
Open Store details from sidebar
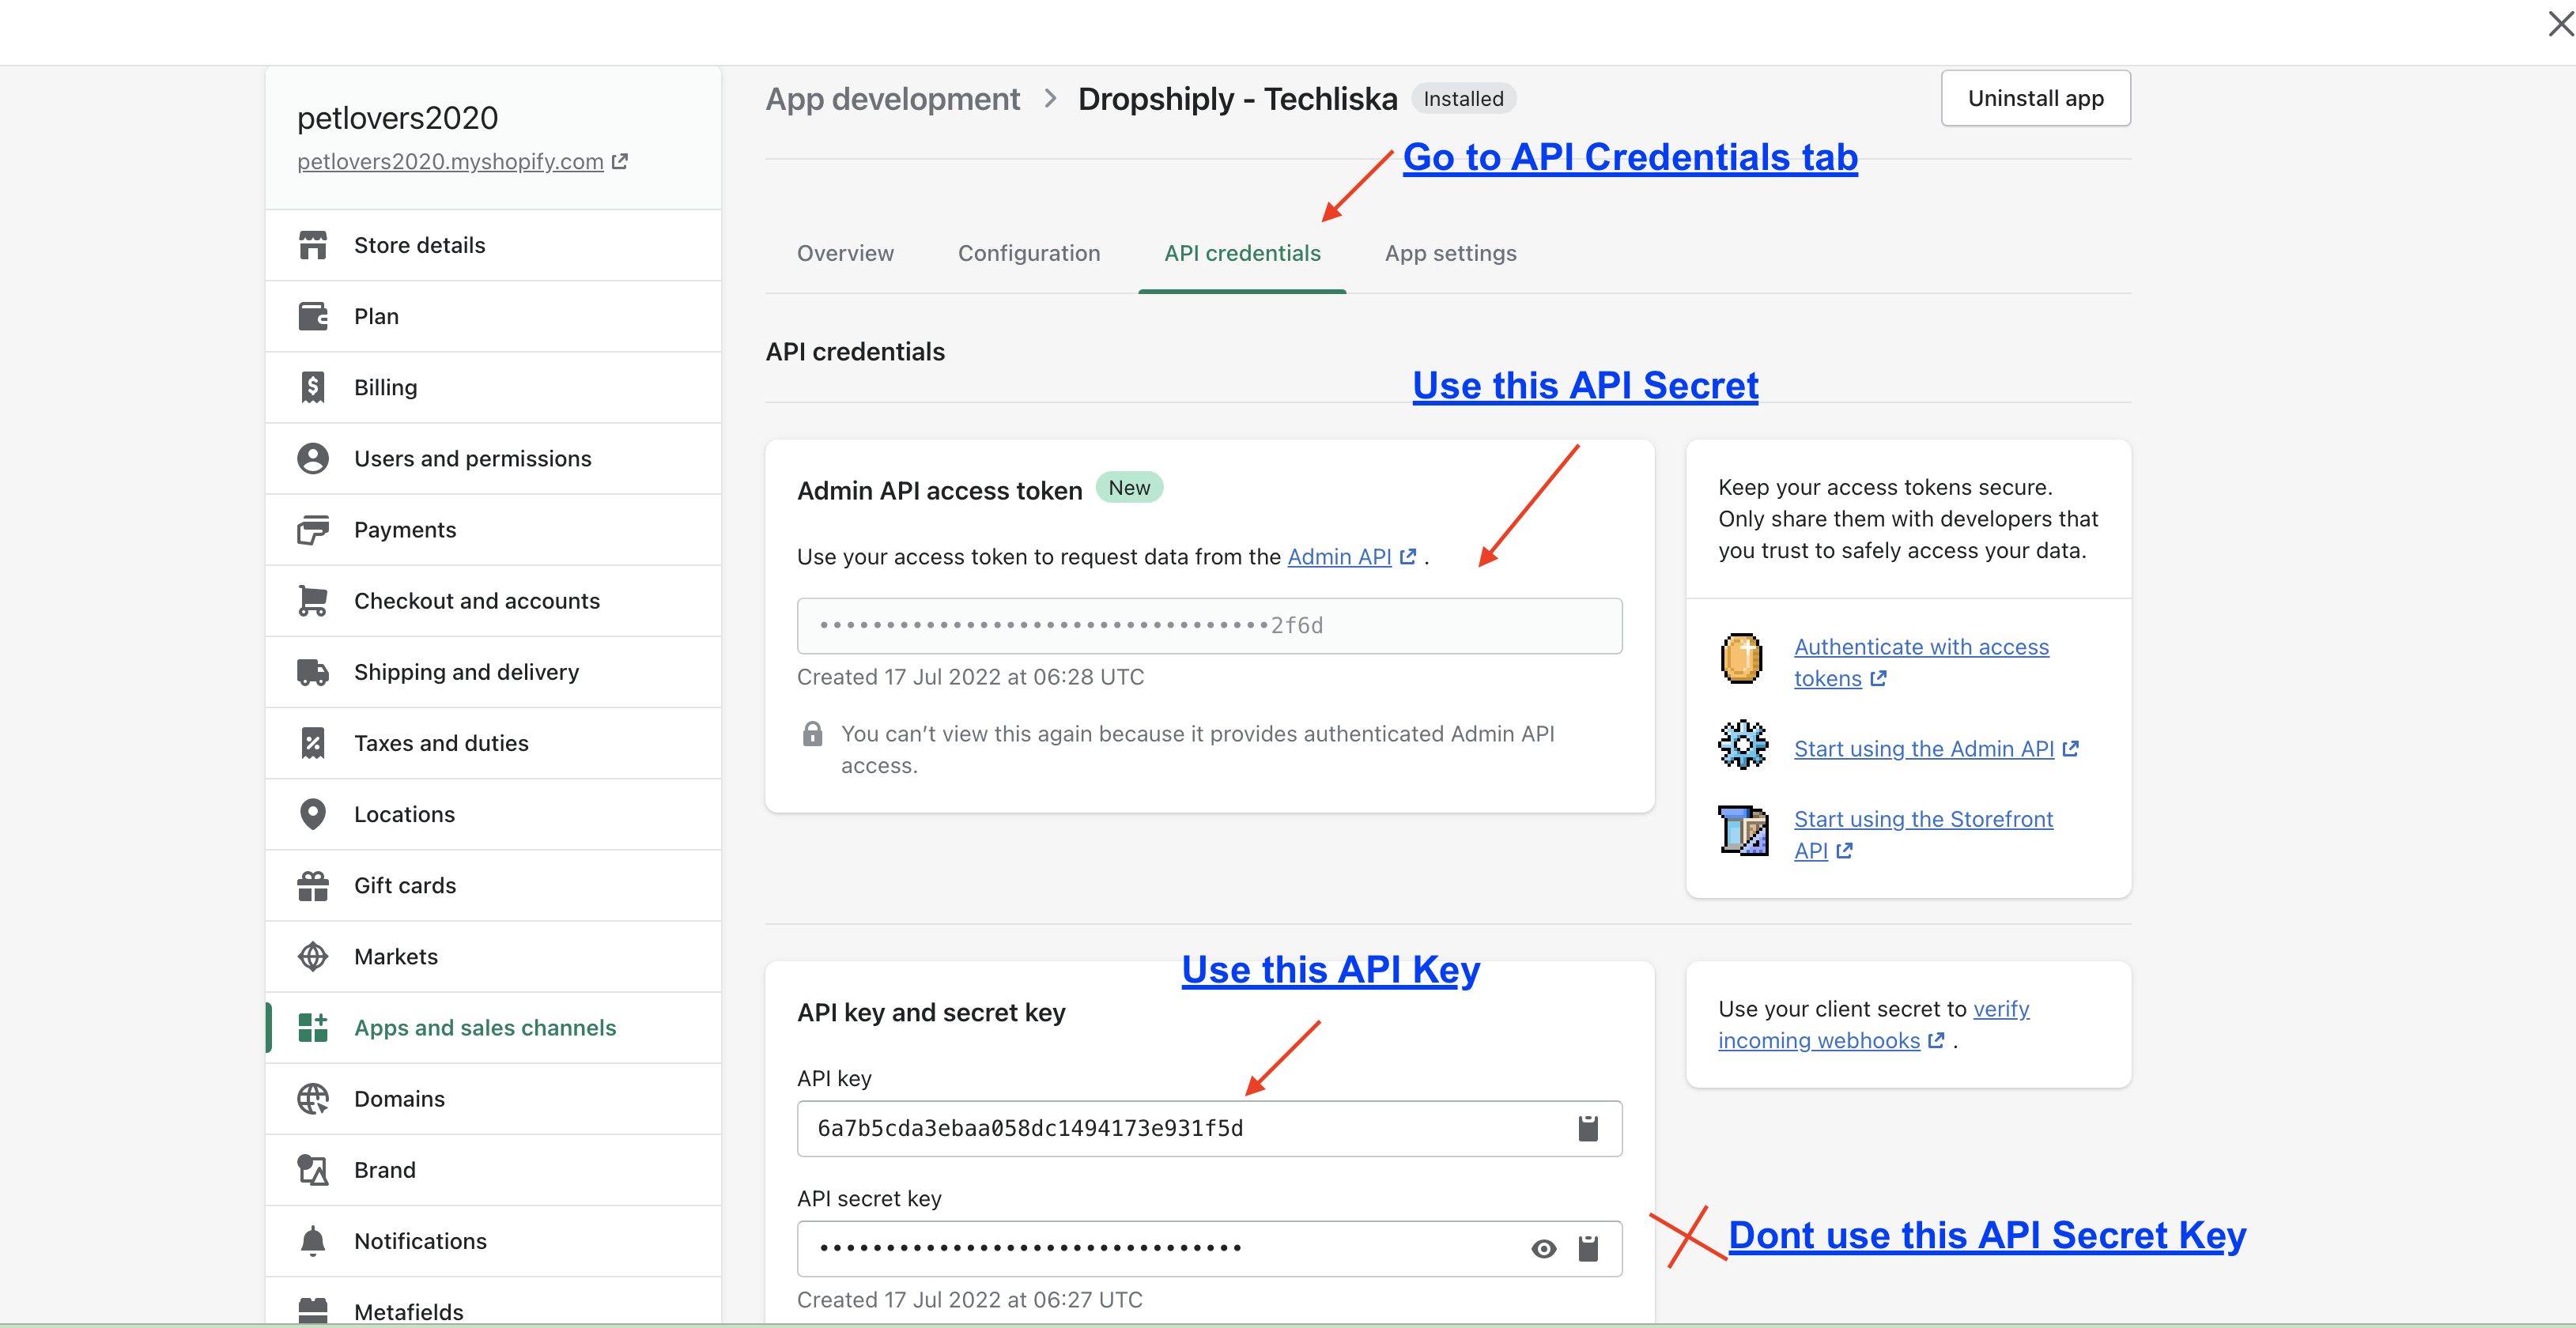tap(419, 245)
